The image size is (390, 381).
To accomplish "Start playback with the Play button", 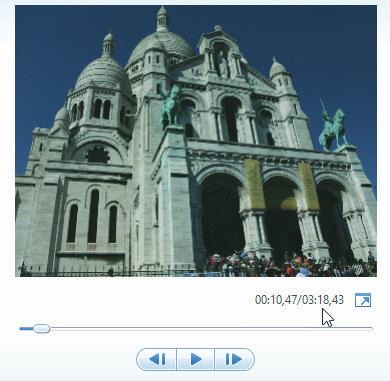I will click(x=195, y=359).
